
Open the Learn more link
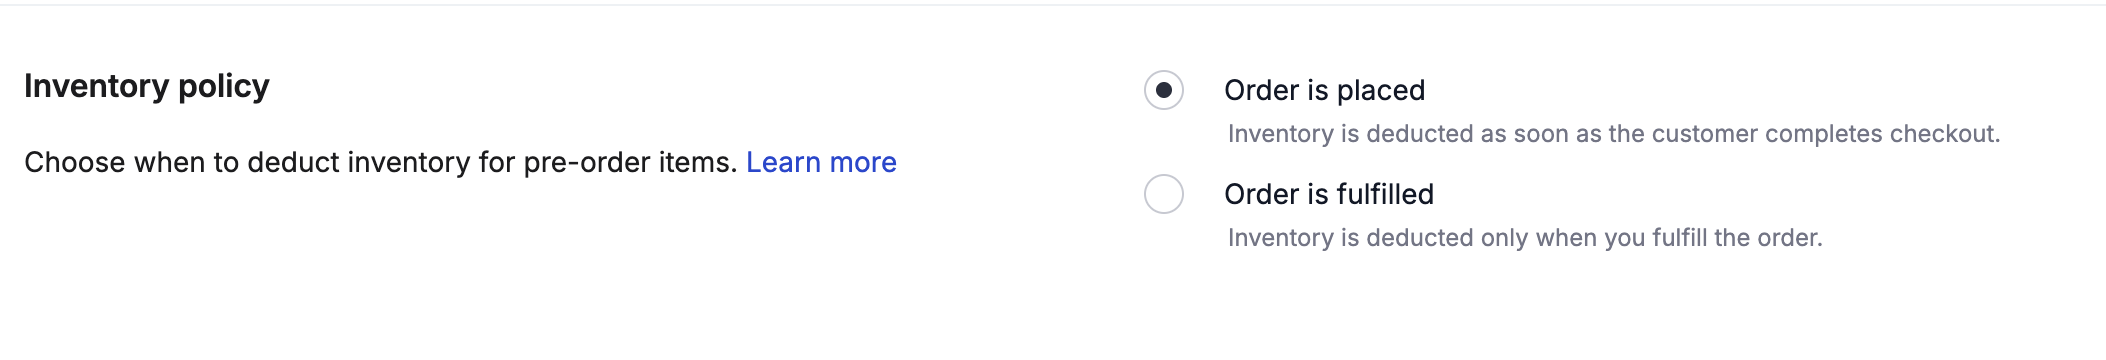(821, 162)
